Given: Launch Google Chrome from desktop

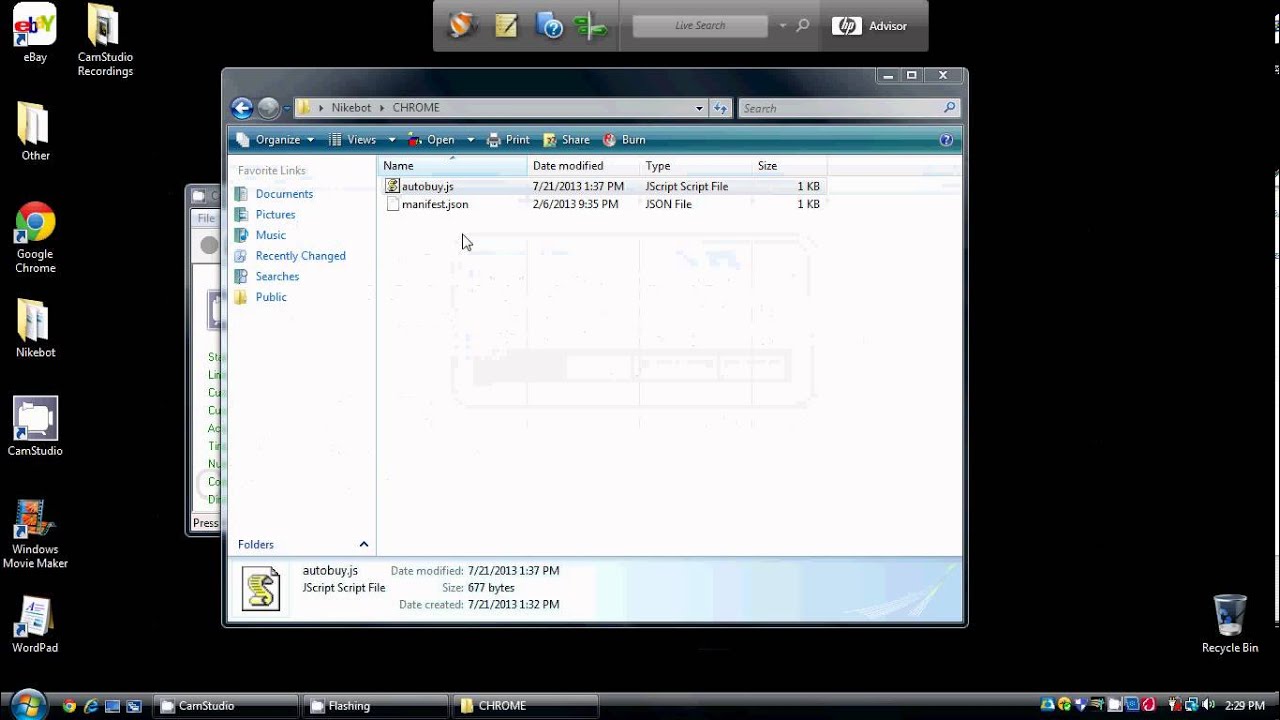Looking at the screenshot, I should [x=35, y=238].
